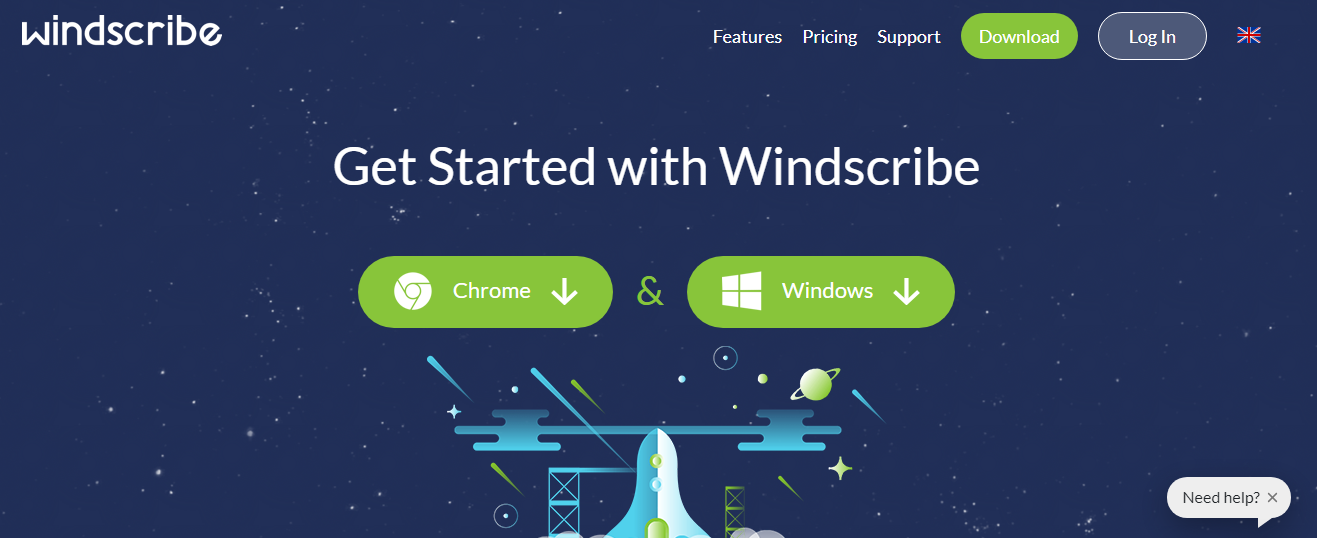Viewport: 1317px width, 538px height.
Task: Click the down arrow beside Windows
Action: pos(906,292)
